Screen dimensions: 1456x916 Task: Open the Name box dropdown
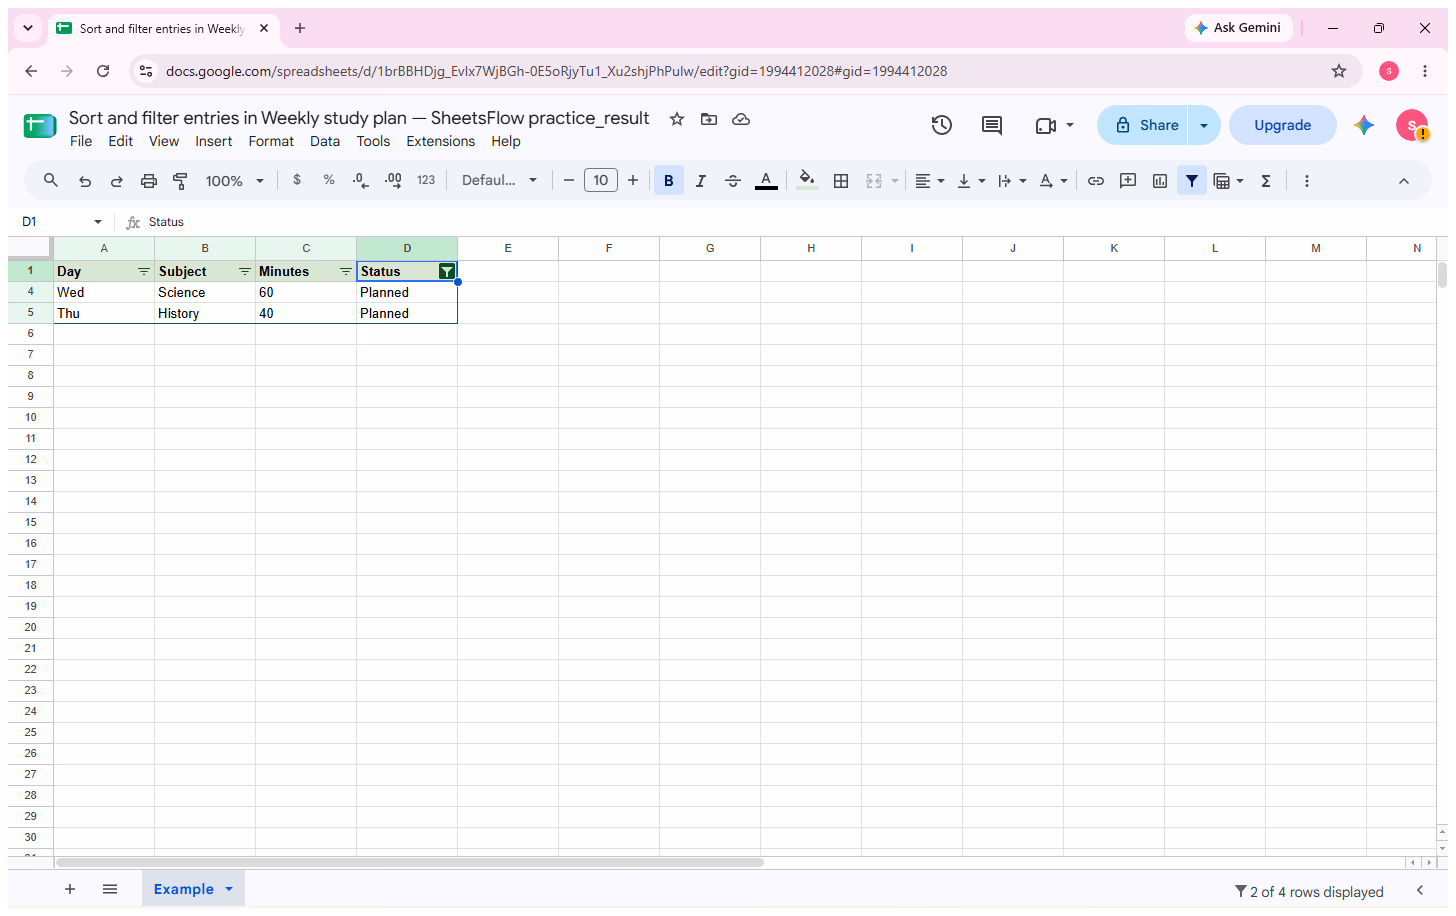pyautogui.click(x=98, y=222)
